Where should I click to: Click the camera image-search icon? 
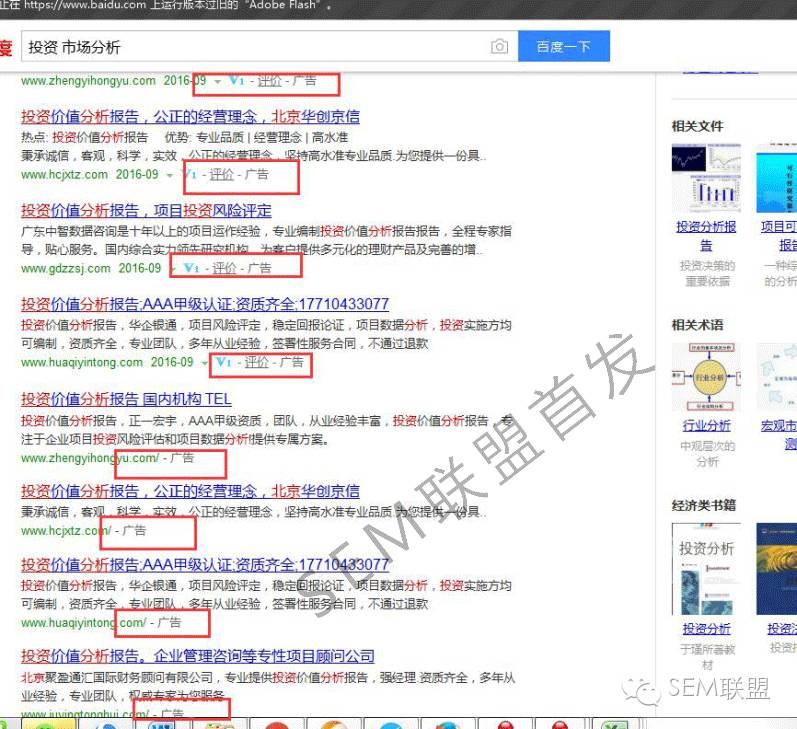tap(499, 47)
